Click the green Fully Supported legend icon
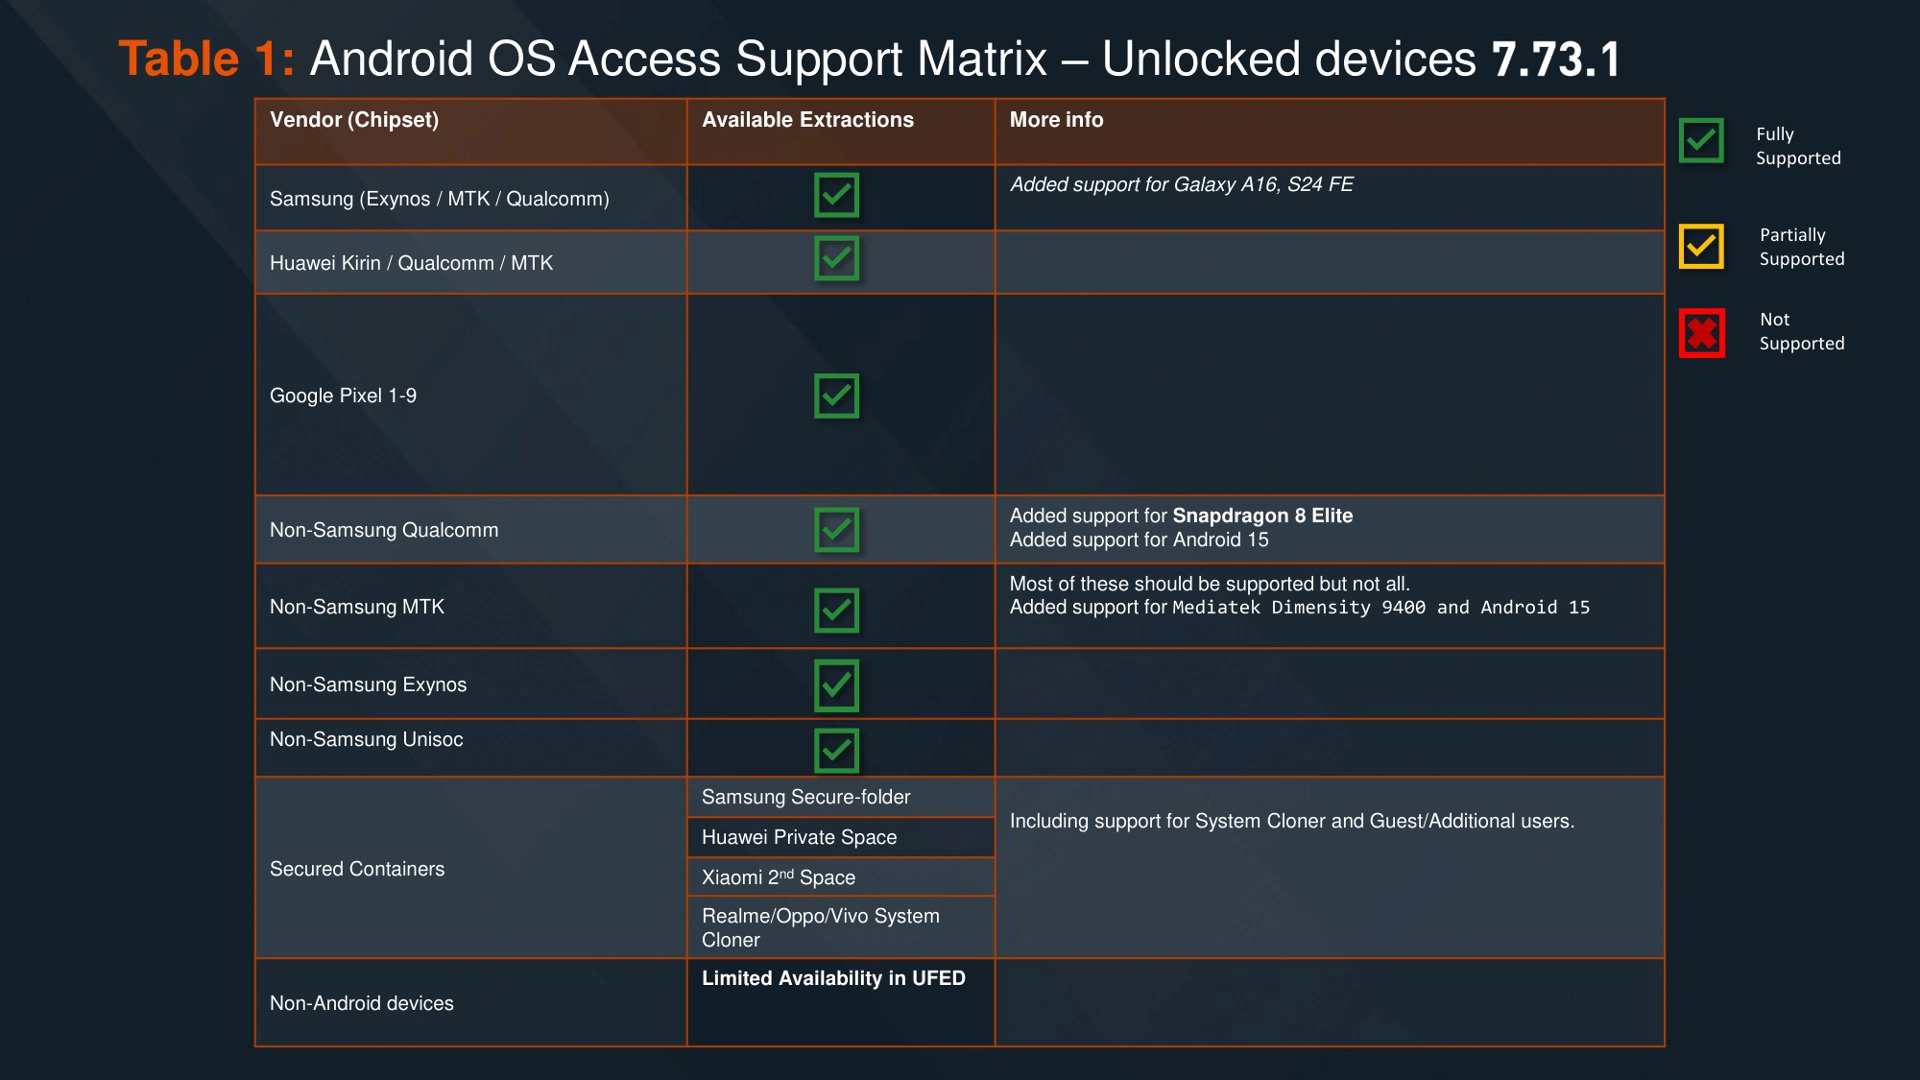Screen dimensions: 1920x1080 [x=1700, y=141]
